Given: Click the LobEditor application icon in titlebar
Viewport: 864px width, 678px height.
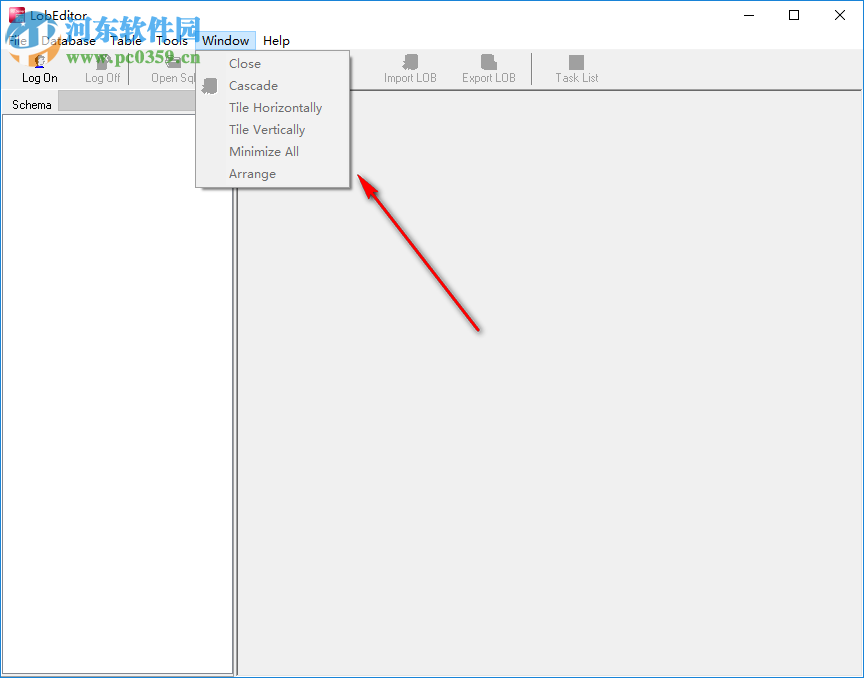Looking at the screenshot, I should pos(16,15).
